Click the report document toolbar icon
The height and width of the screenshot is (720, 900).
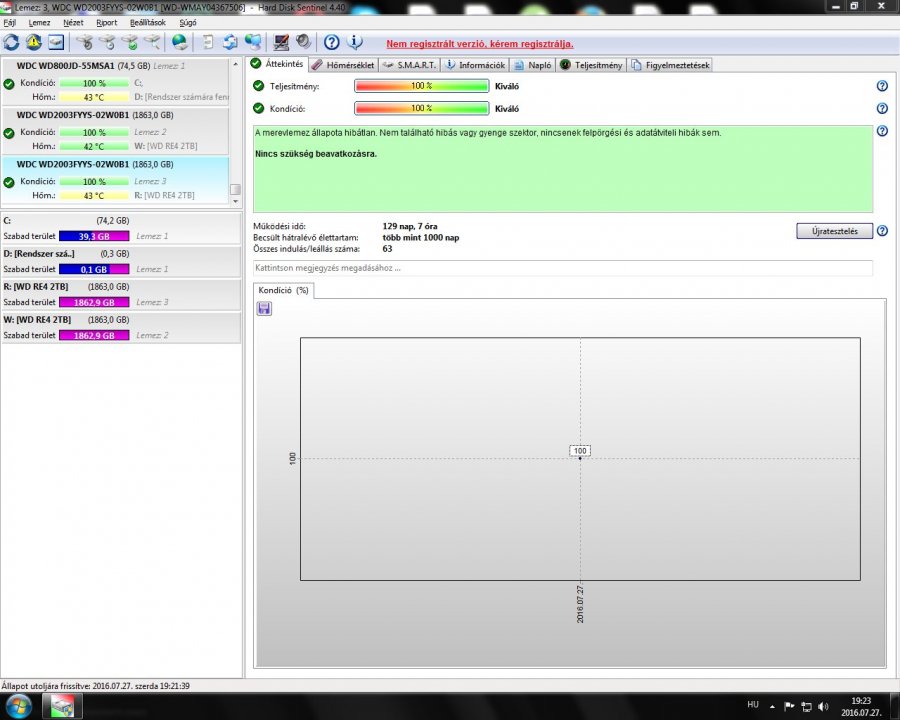point(208,42)
